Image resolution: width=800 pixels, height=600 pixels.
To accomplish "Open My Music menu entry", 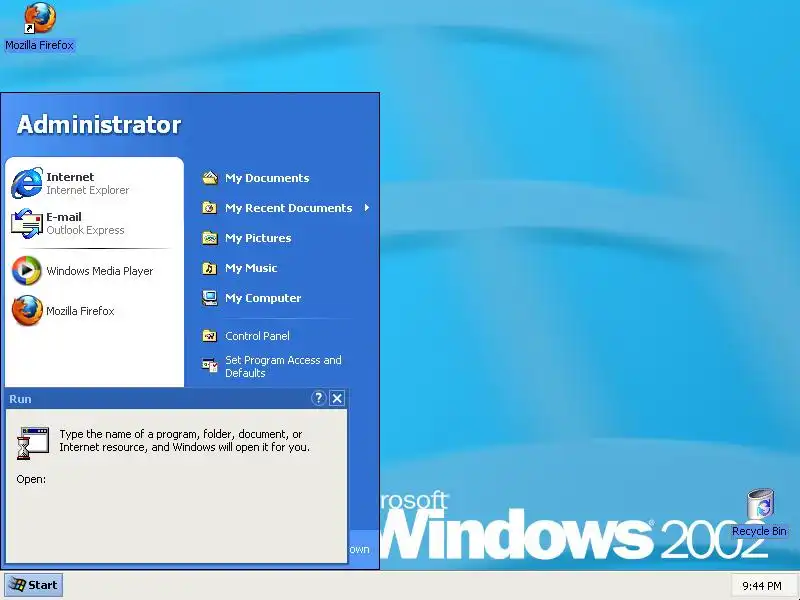I will [x=251, y=268].
